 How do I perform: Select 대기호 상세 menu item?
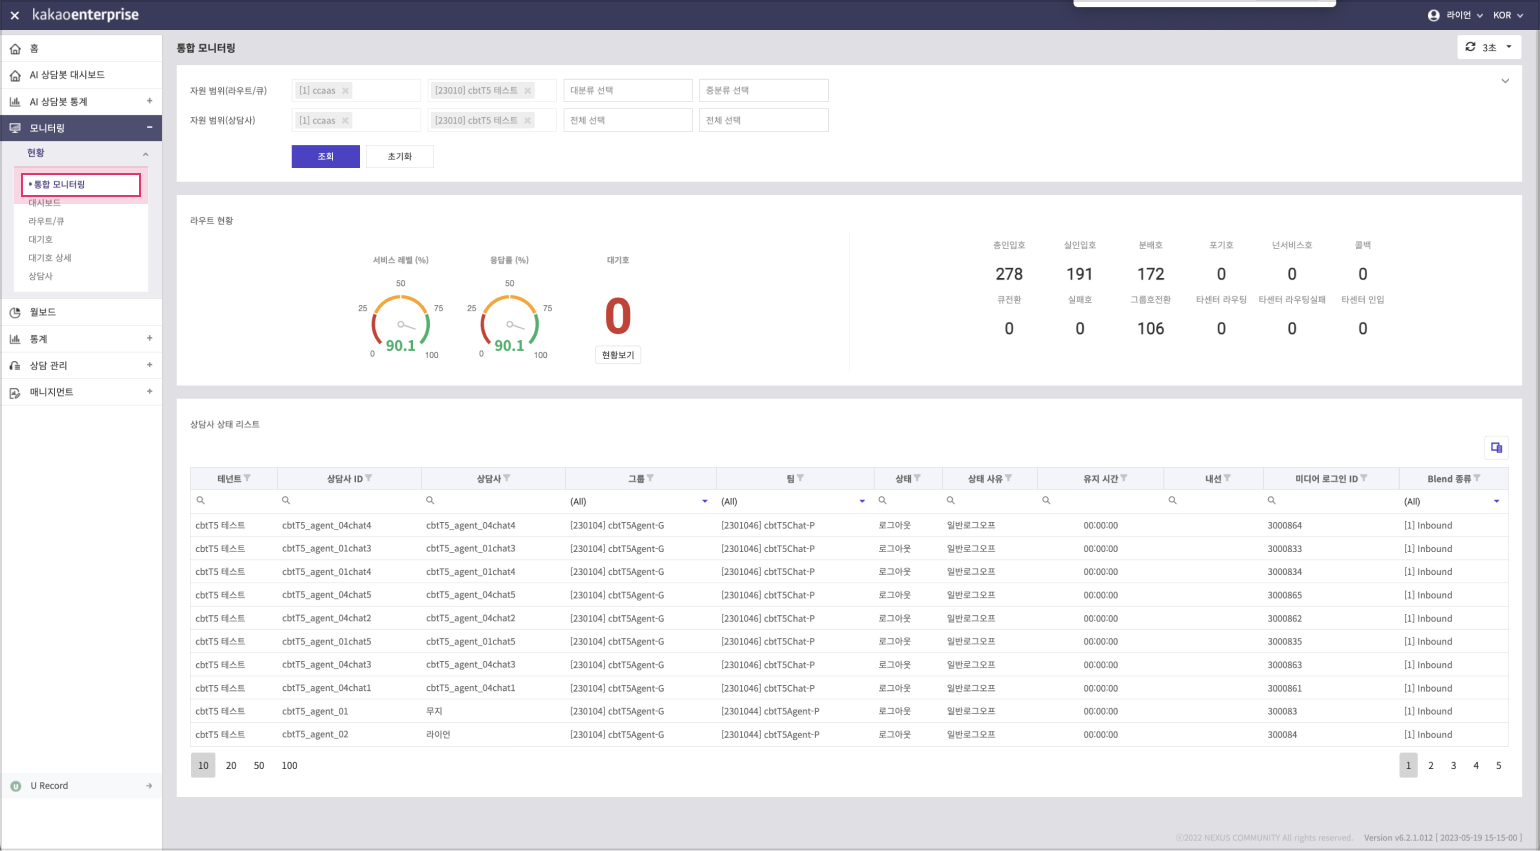50,258
